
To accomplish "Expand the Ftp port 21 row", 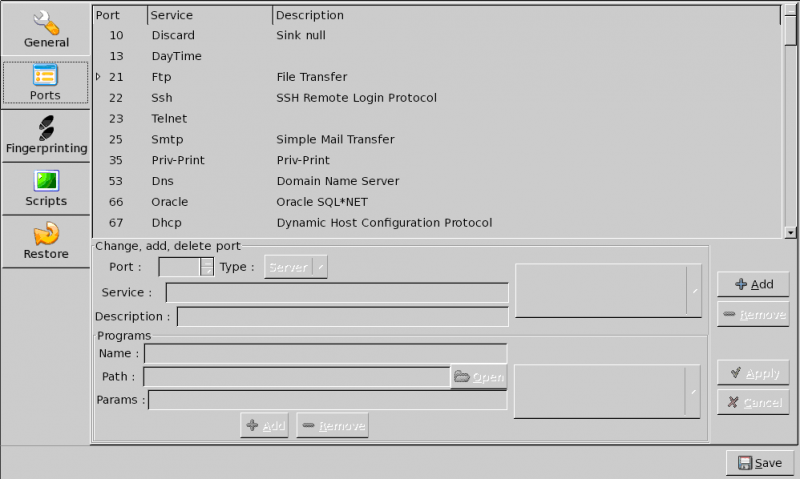I will point(98,77).
